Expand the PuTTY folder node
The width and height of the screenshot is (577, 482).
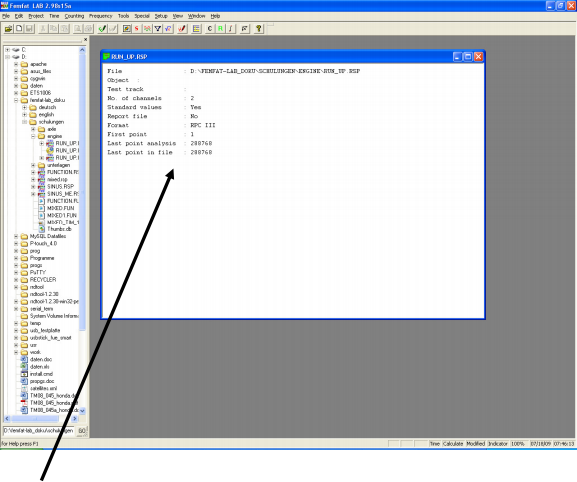[x=16, y=273]
